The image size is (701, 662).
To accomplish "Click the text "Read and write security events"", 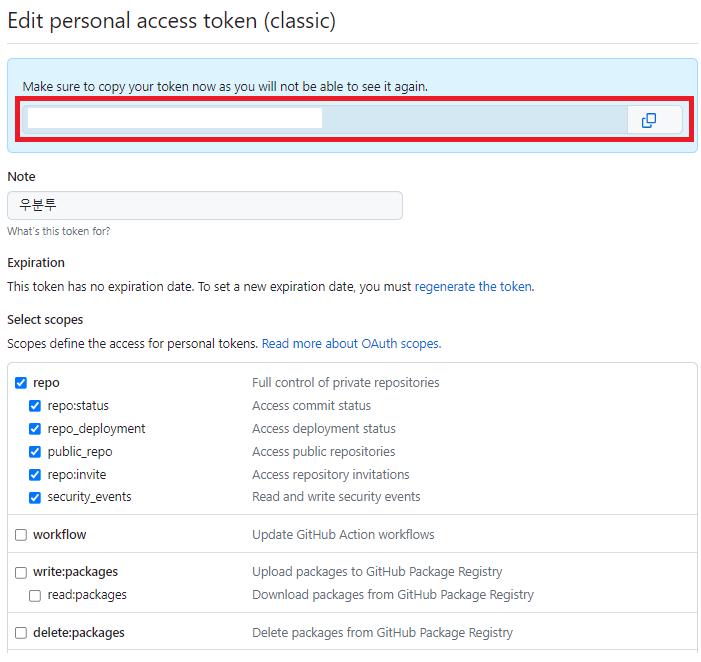I will tap(336, 497).
